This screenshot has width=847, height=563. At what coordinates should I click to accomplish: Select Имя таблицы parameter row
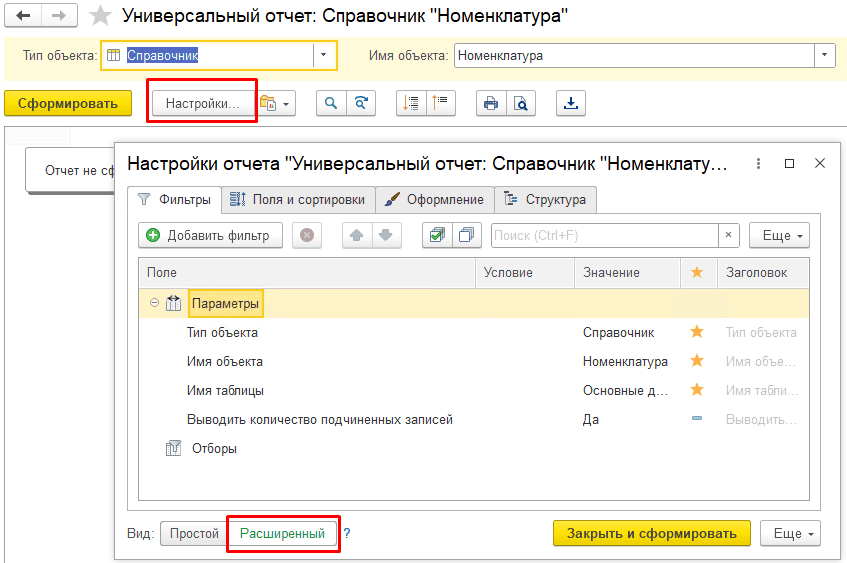tap(474, 390)
